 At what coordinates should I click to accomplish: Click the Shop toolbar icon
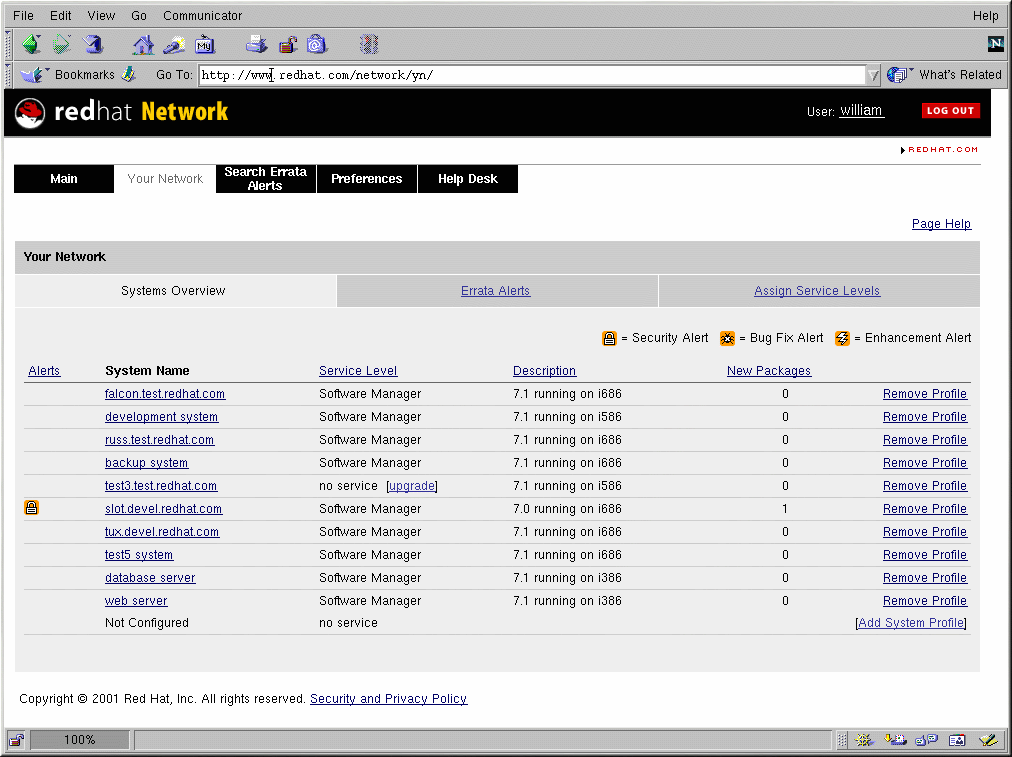(317, 44)
